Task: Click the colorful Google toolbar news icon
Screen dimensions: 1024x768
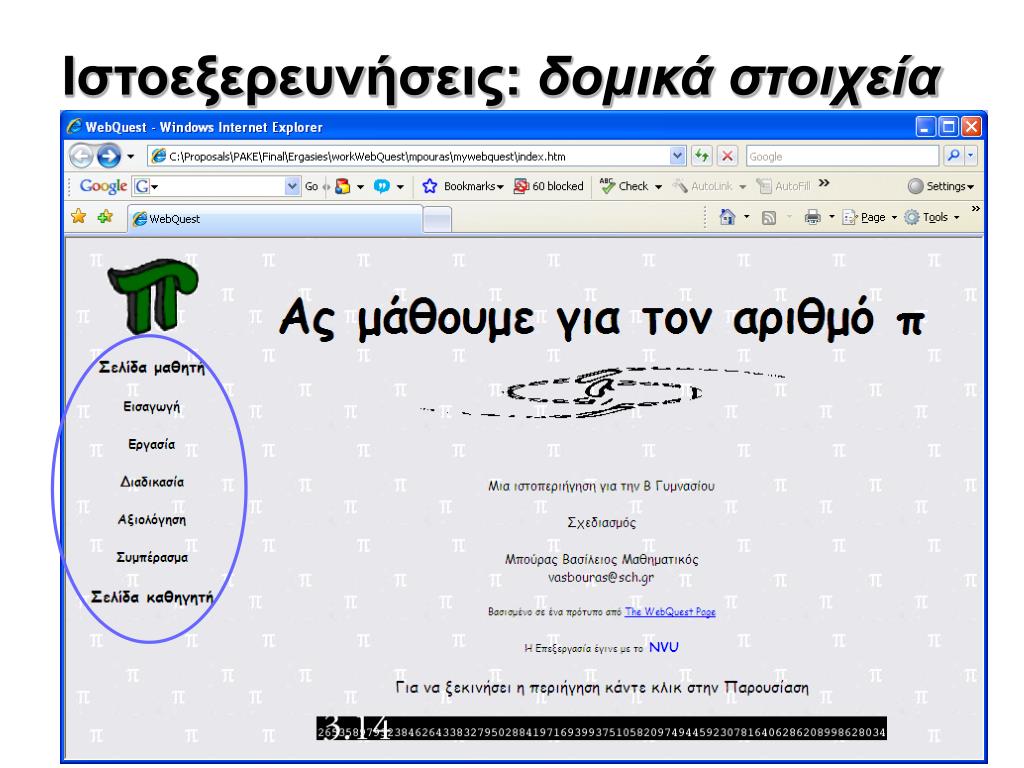Action: pos(342,187)
